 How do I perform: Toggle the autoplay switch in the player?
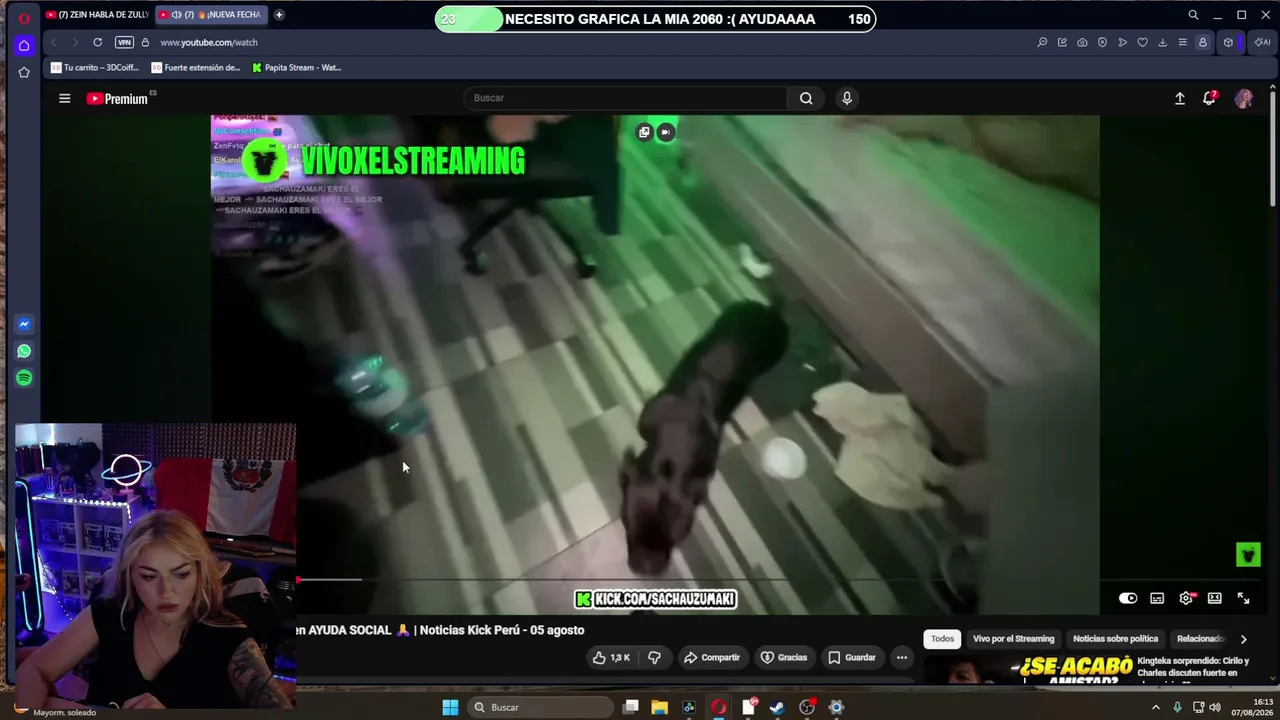(1128, 598)
